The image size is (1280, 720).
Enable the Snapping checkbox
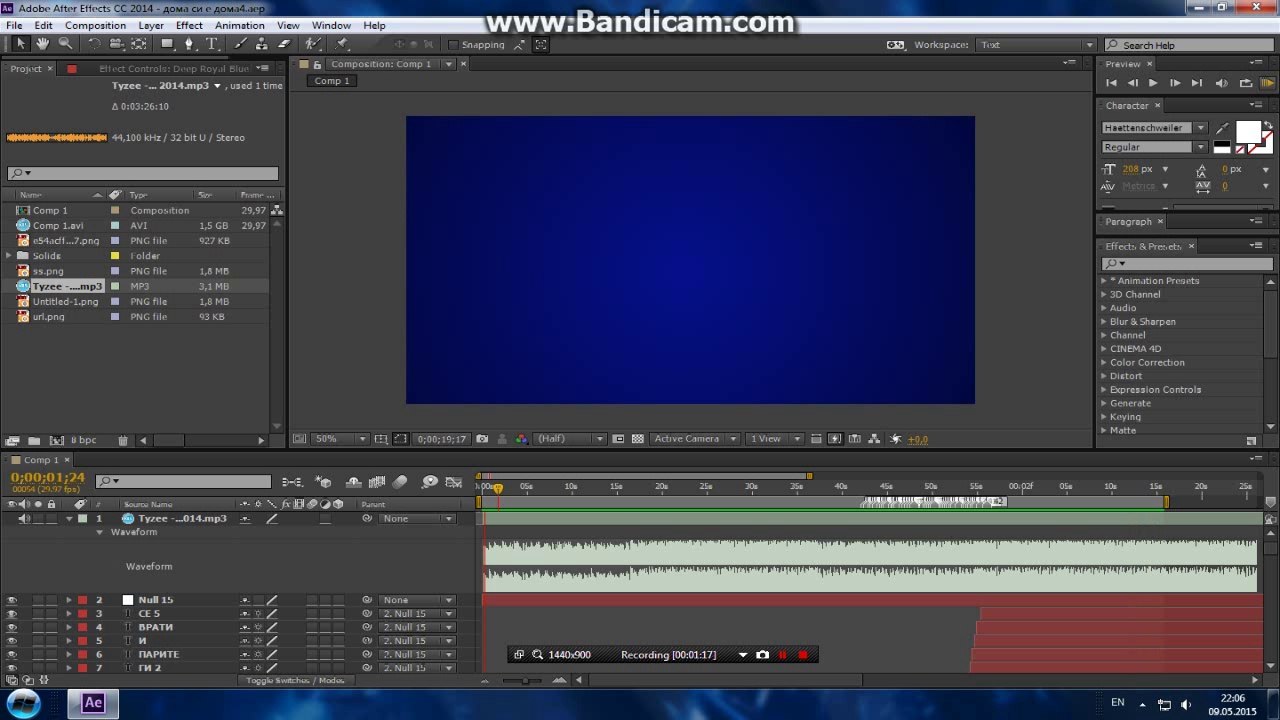pos(453,45)
